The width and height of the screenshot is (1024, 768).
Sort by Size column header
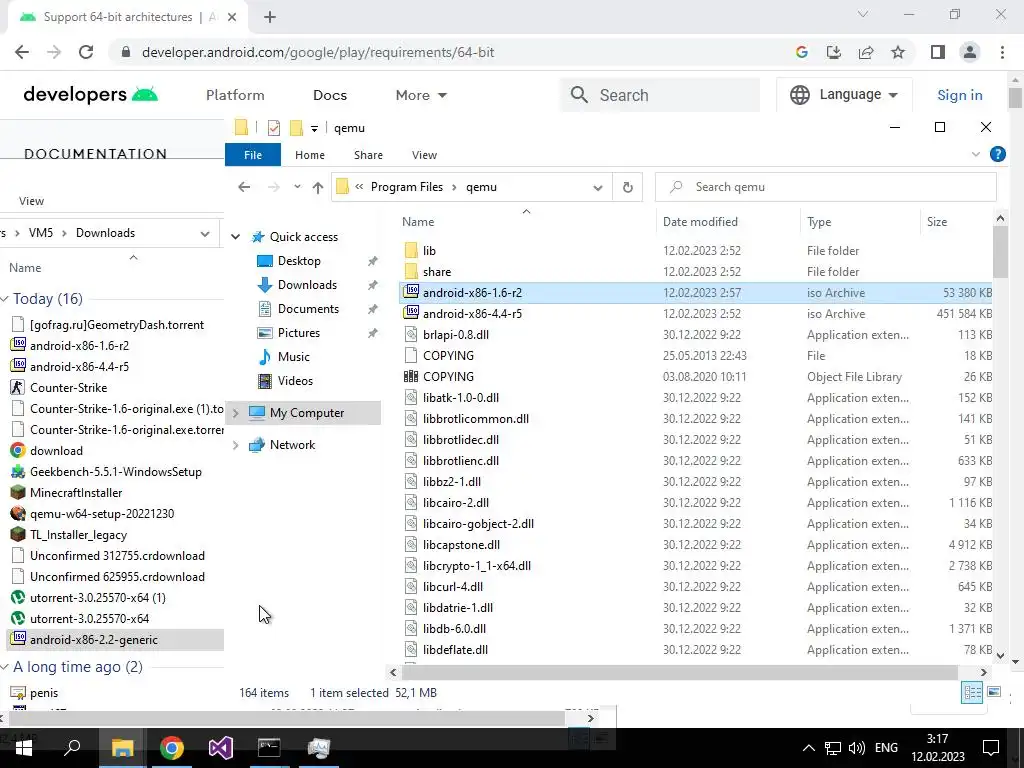pos(936,222)
